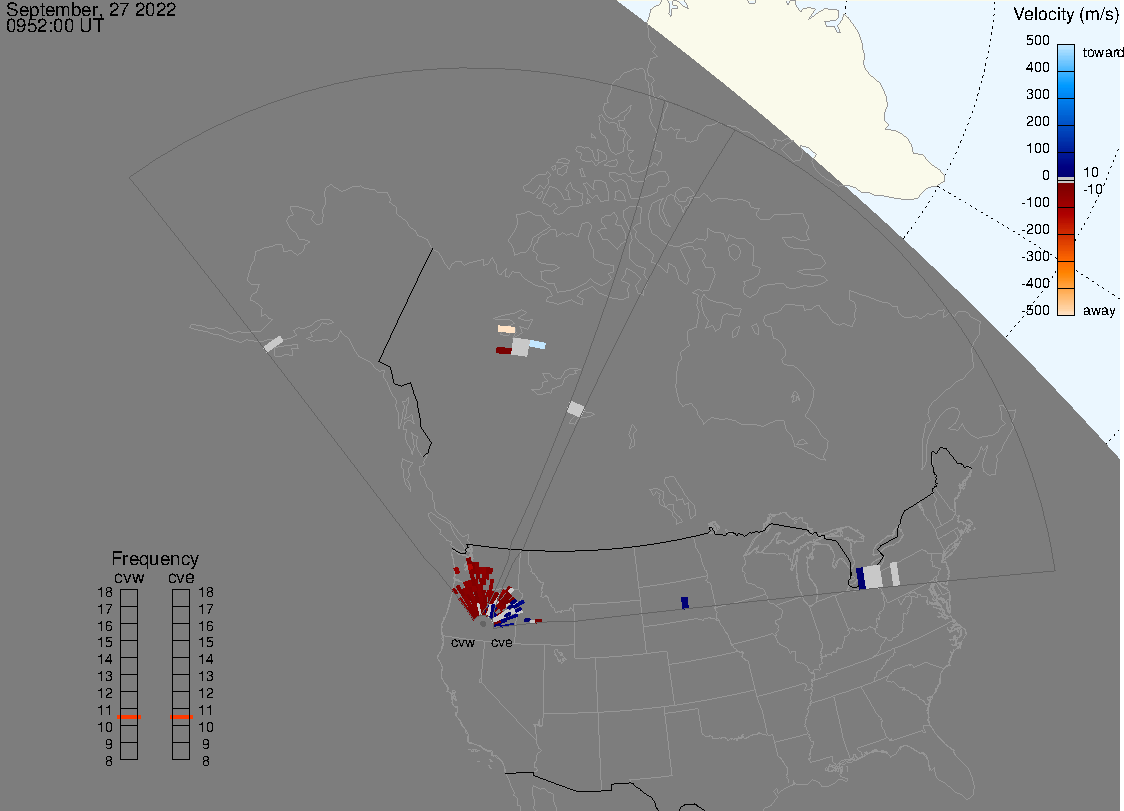Image resolution: width=1124 pixels, height=811 pixels.
Task: Click the '500' velocity scale label
Action: (x=1037, y=40)
